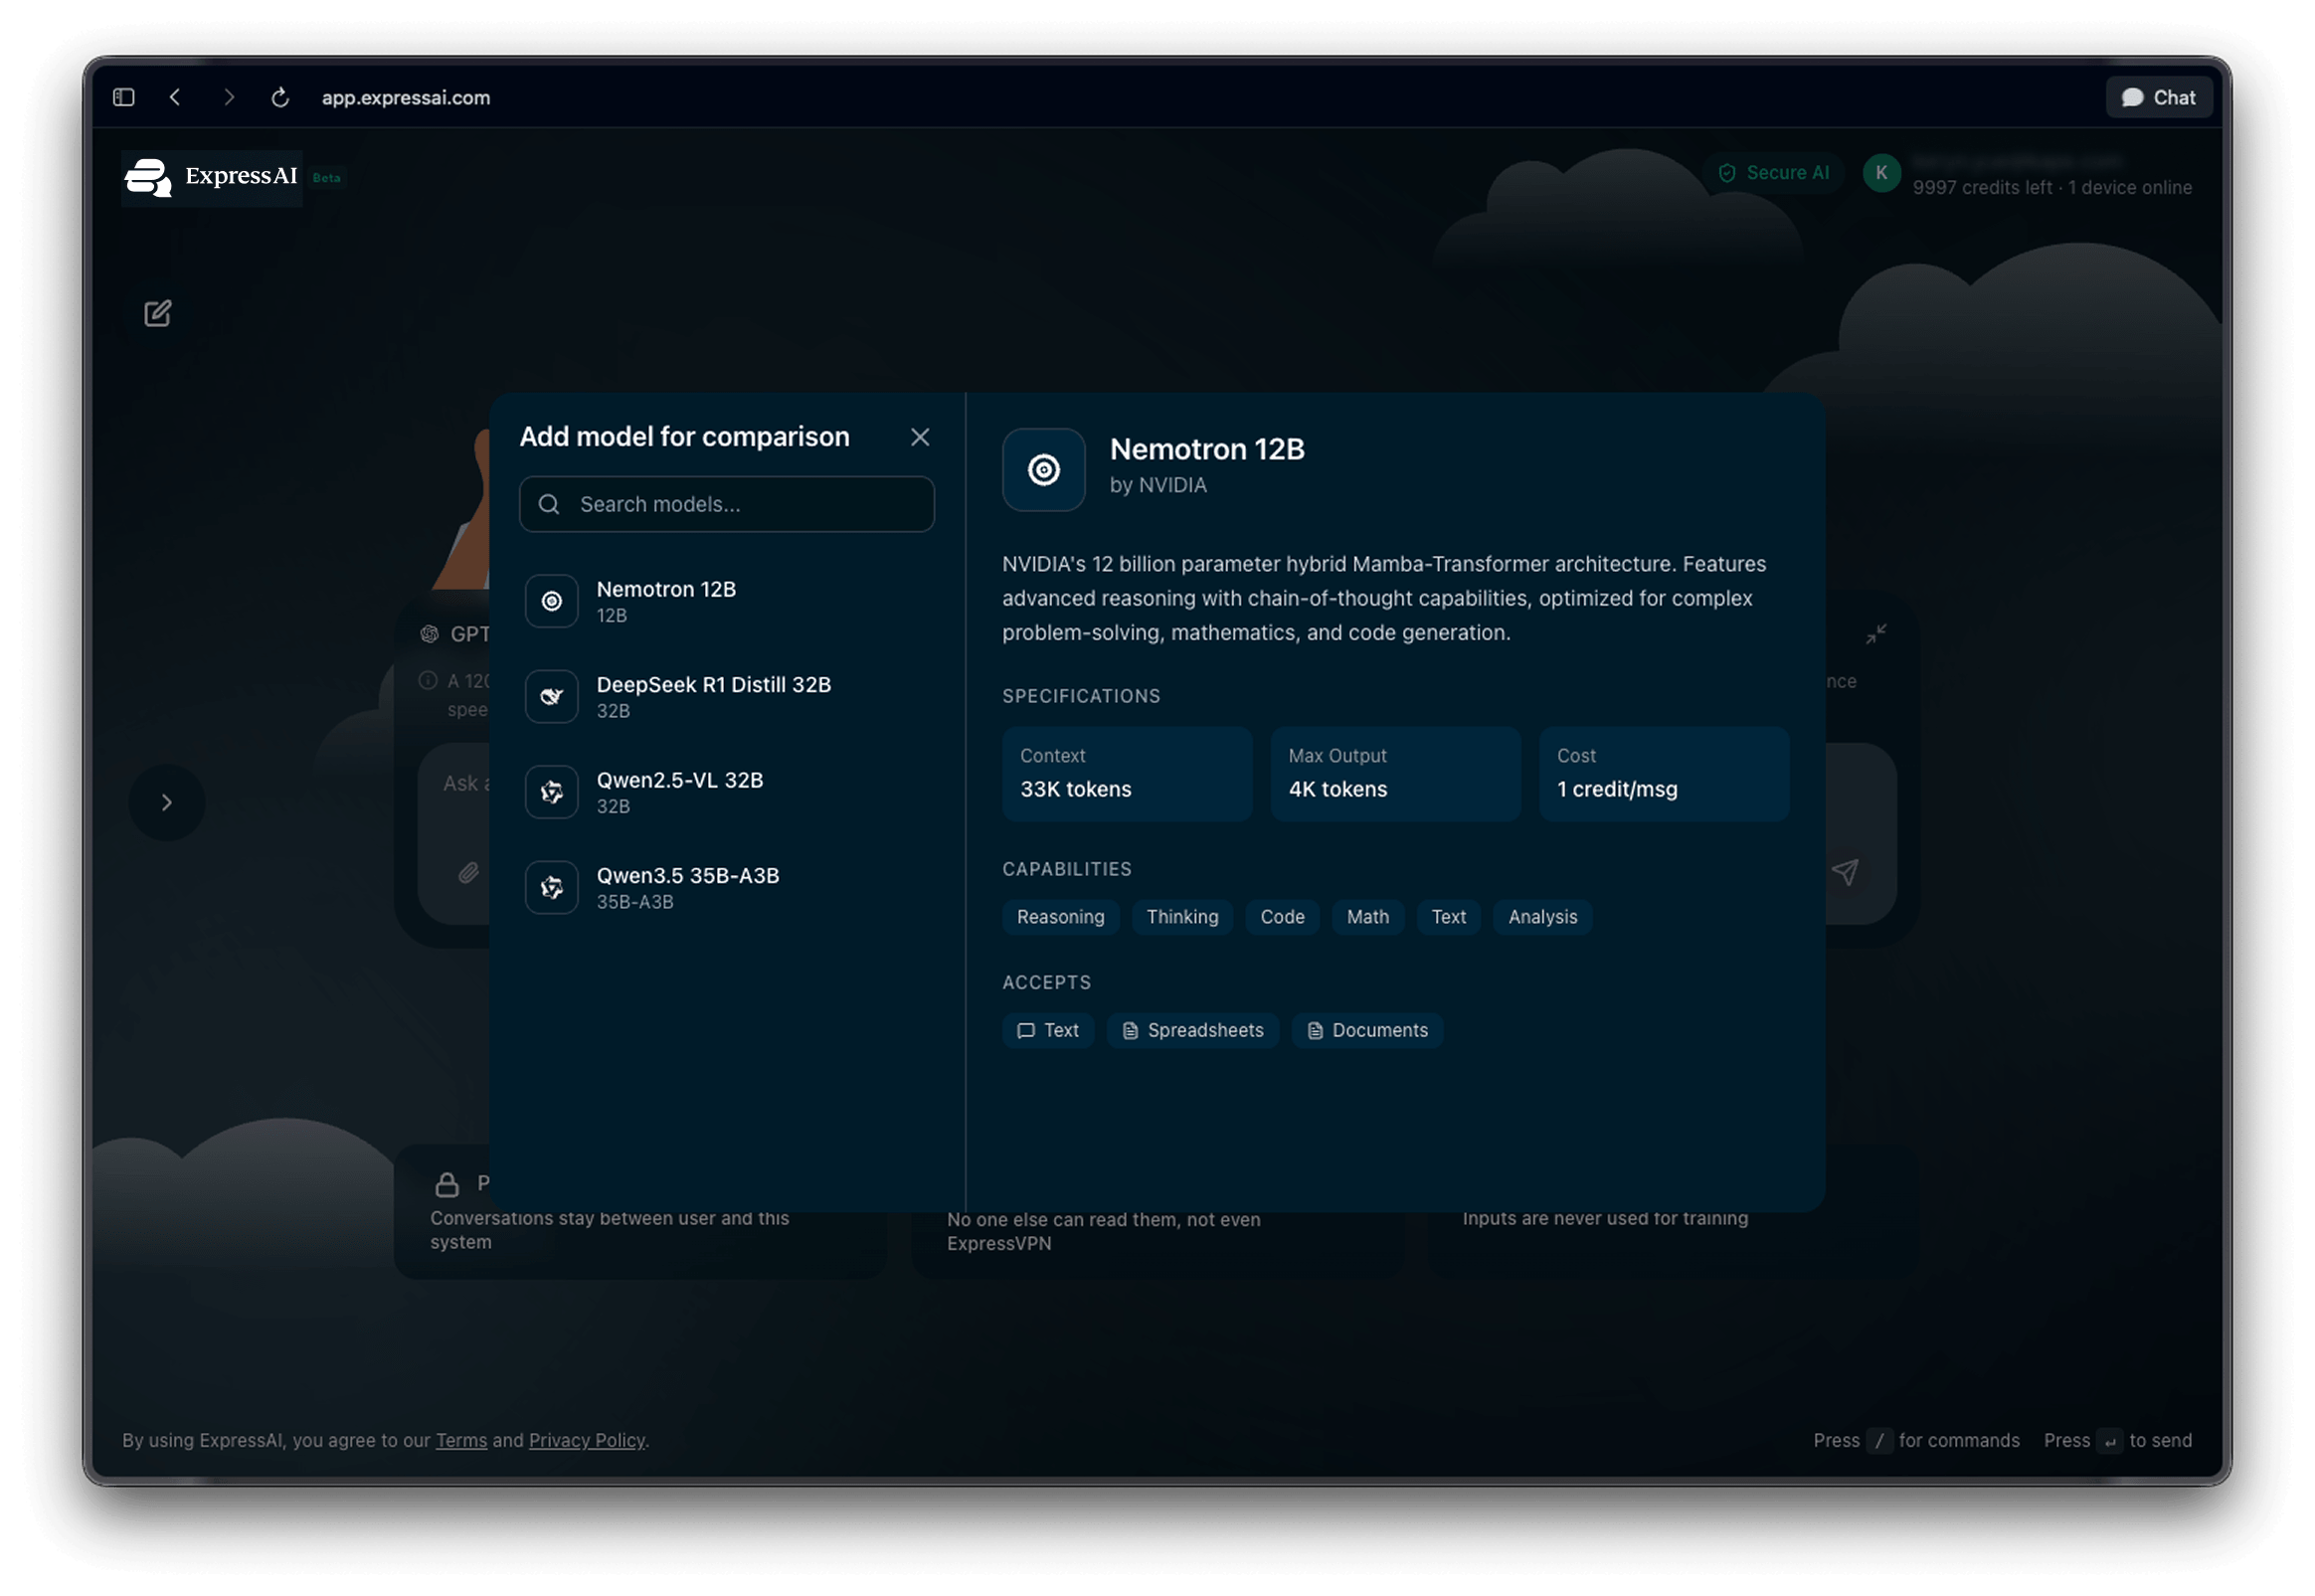Click the new chat compose icon
The width and height of the screenshot is (2315, 1596).
[x=157, y=313]
